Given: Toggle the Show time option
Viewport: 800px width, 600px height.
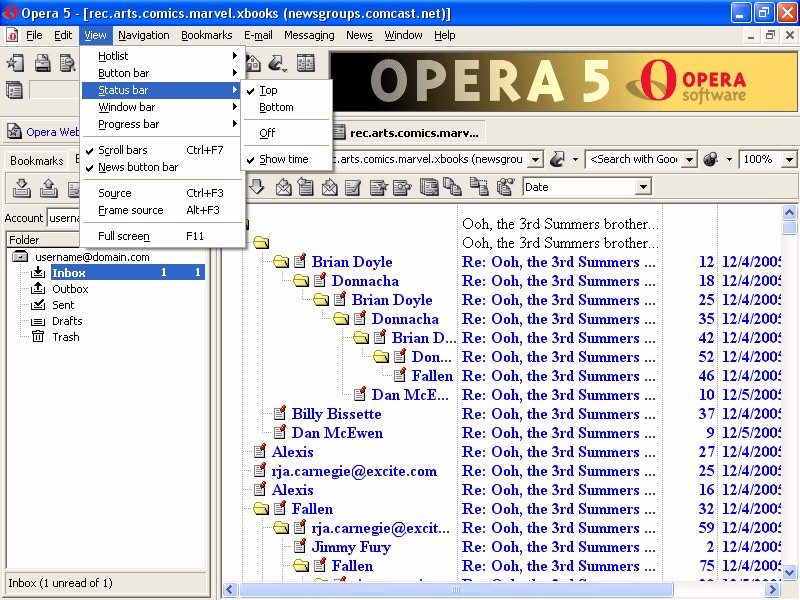Looking at the screenshot, I should (287, 159).
